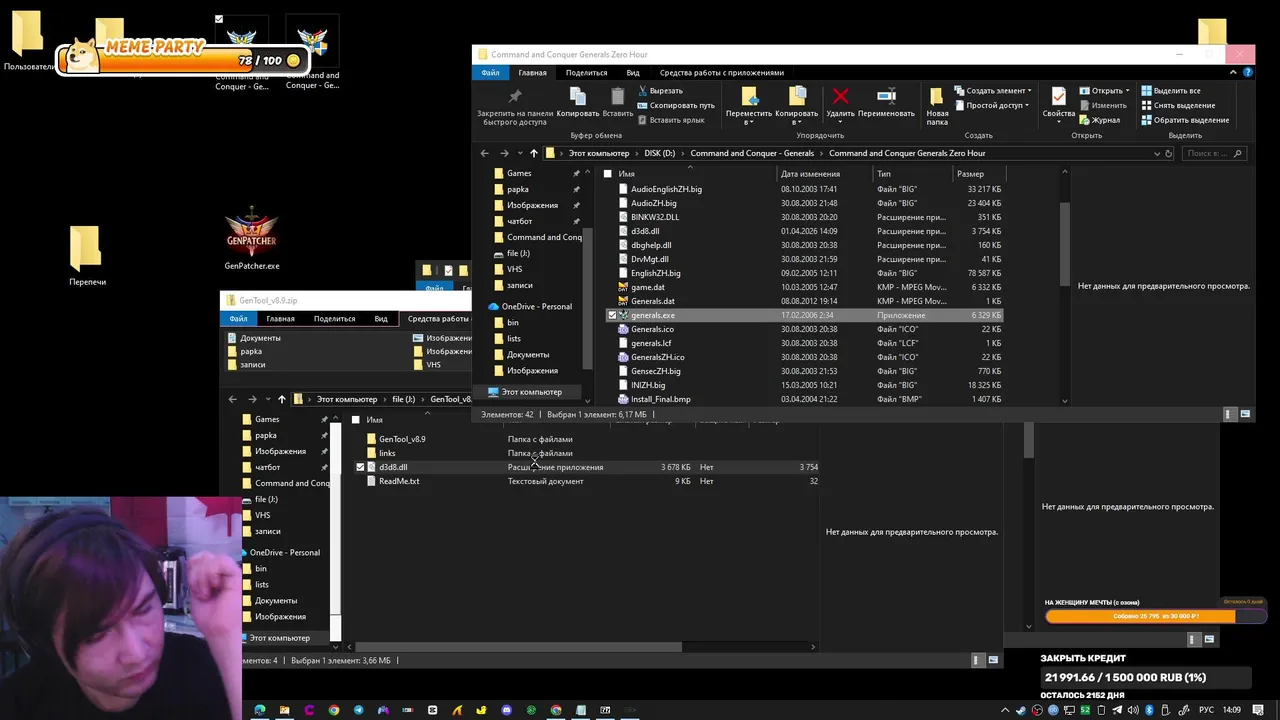
Task: Select Install_Final.bmp file
Action: click(x=660, y=399)
